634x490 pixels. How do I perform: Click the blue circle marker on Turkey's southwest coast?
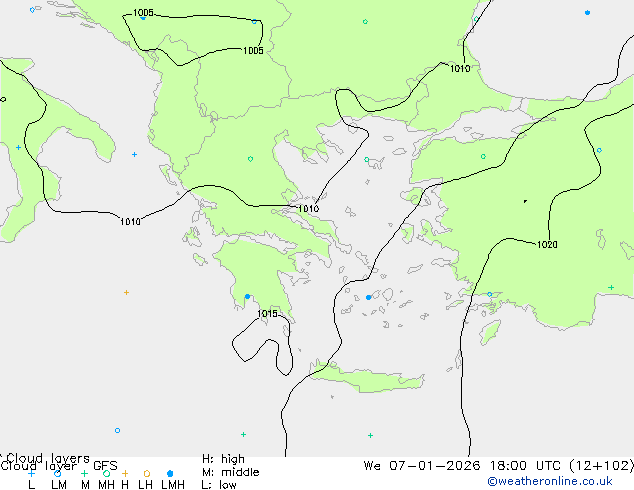[x=489, y=294]
